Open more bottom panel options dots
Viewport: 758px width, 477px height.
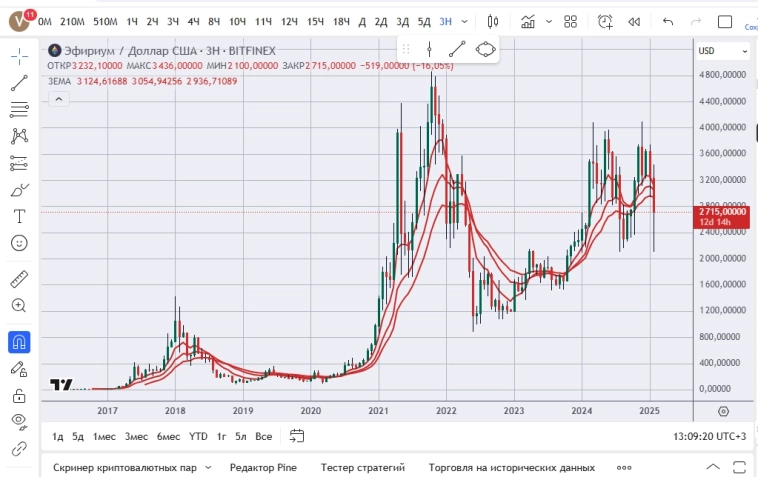click(x=624, y=467)
